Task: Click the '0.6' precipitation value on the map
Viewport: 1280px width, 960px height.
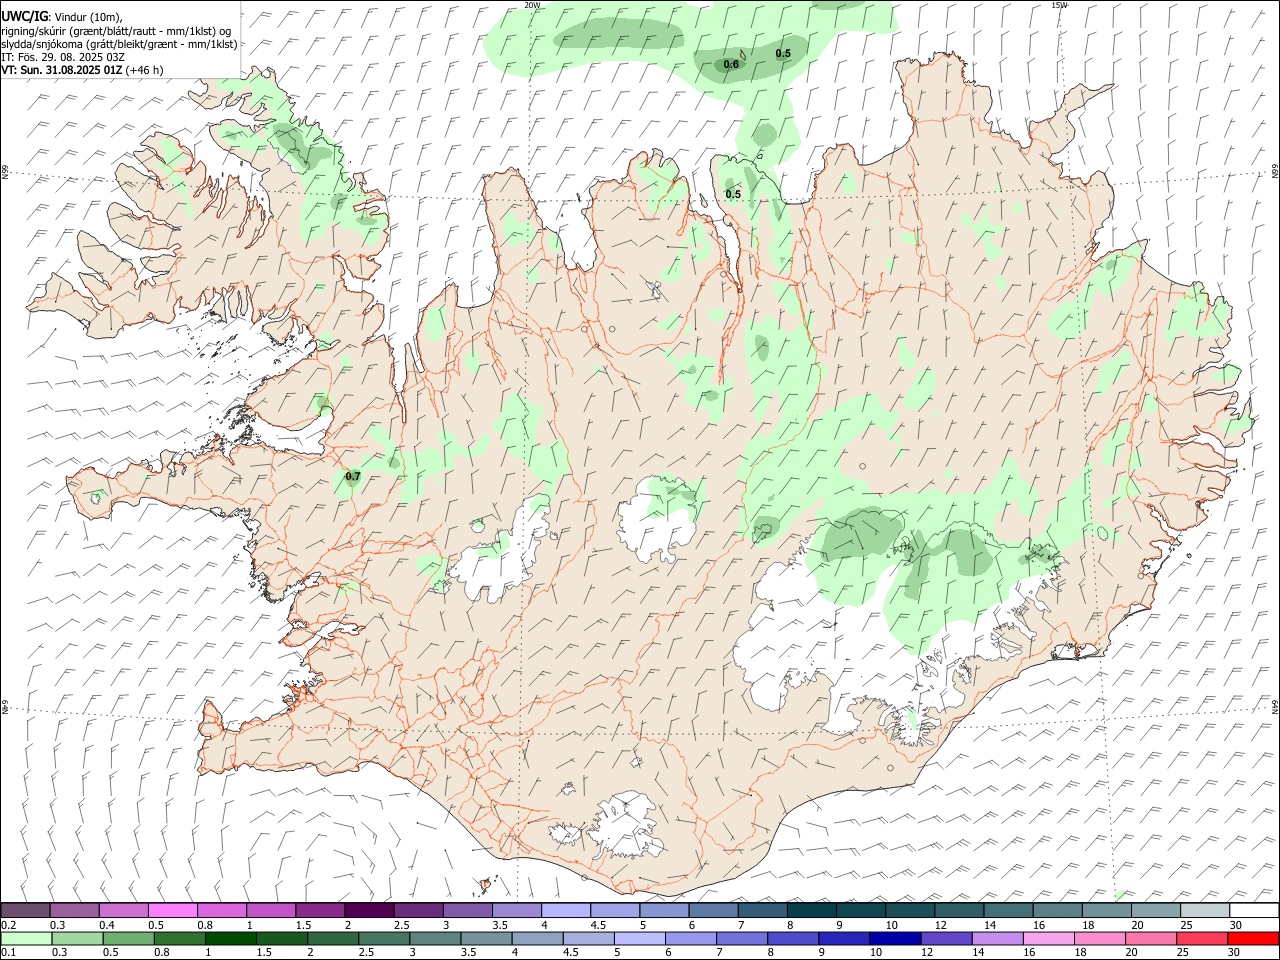Action: pos(731,65)
